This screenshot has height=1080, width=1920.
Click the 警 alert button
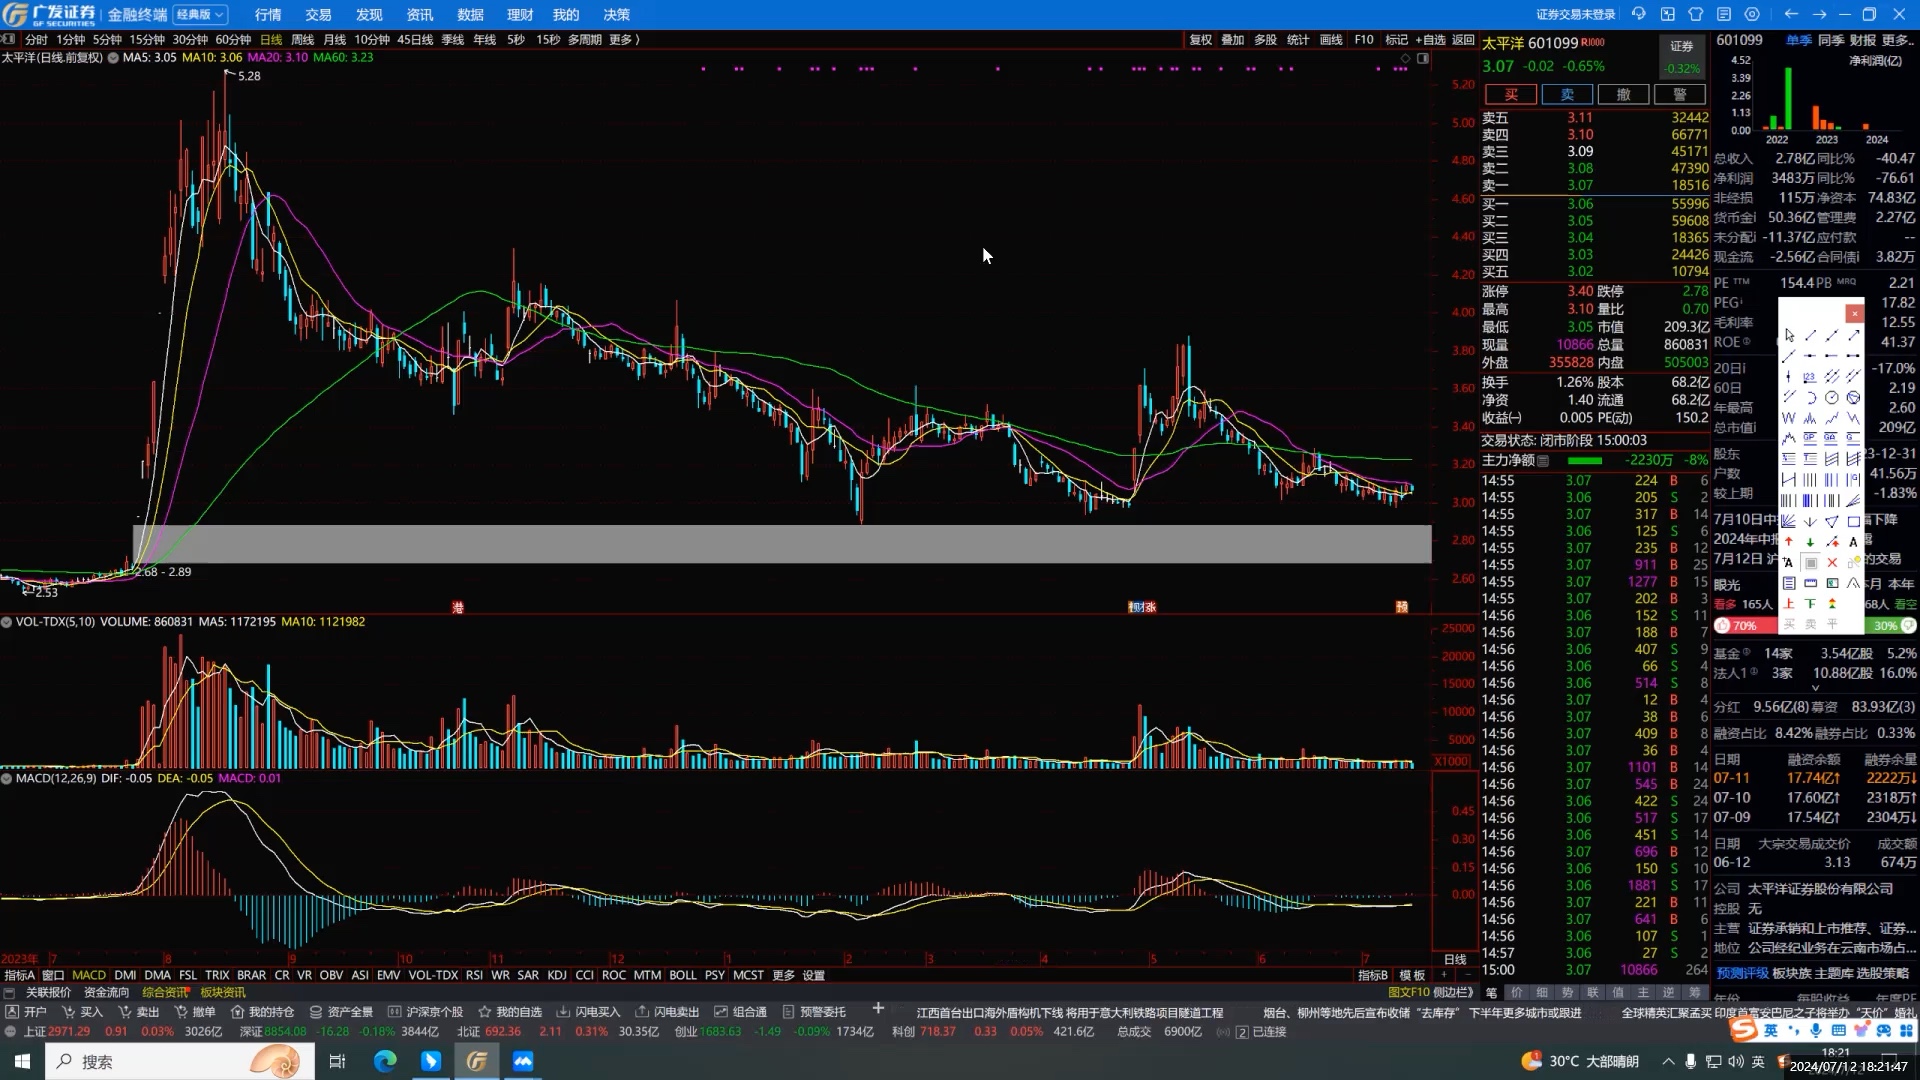pos(1680,94)
